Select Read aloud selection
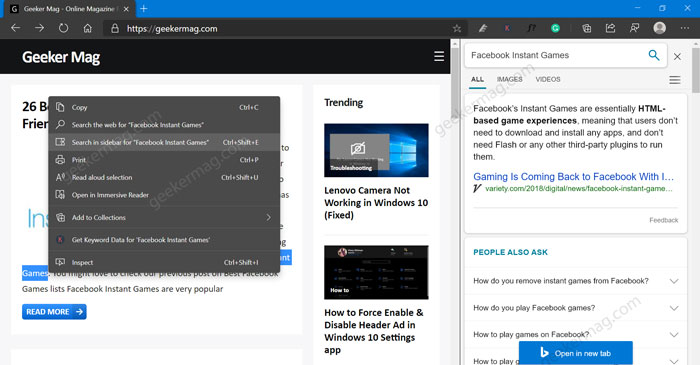Image resolution: width=700 pixels, height=365 pixels. 164,177
